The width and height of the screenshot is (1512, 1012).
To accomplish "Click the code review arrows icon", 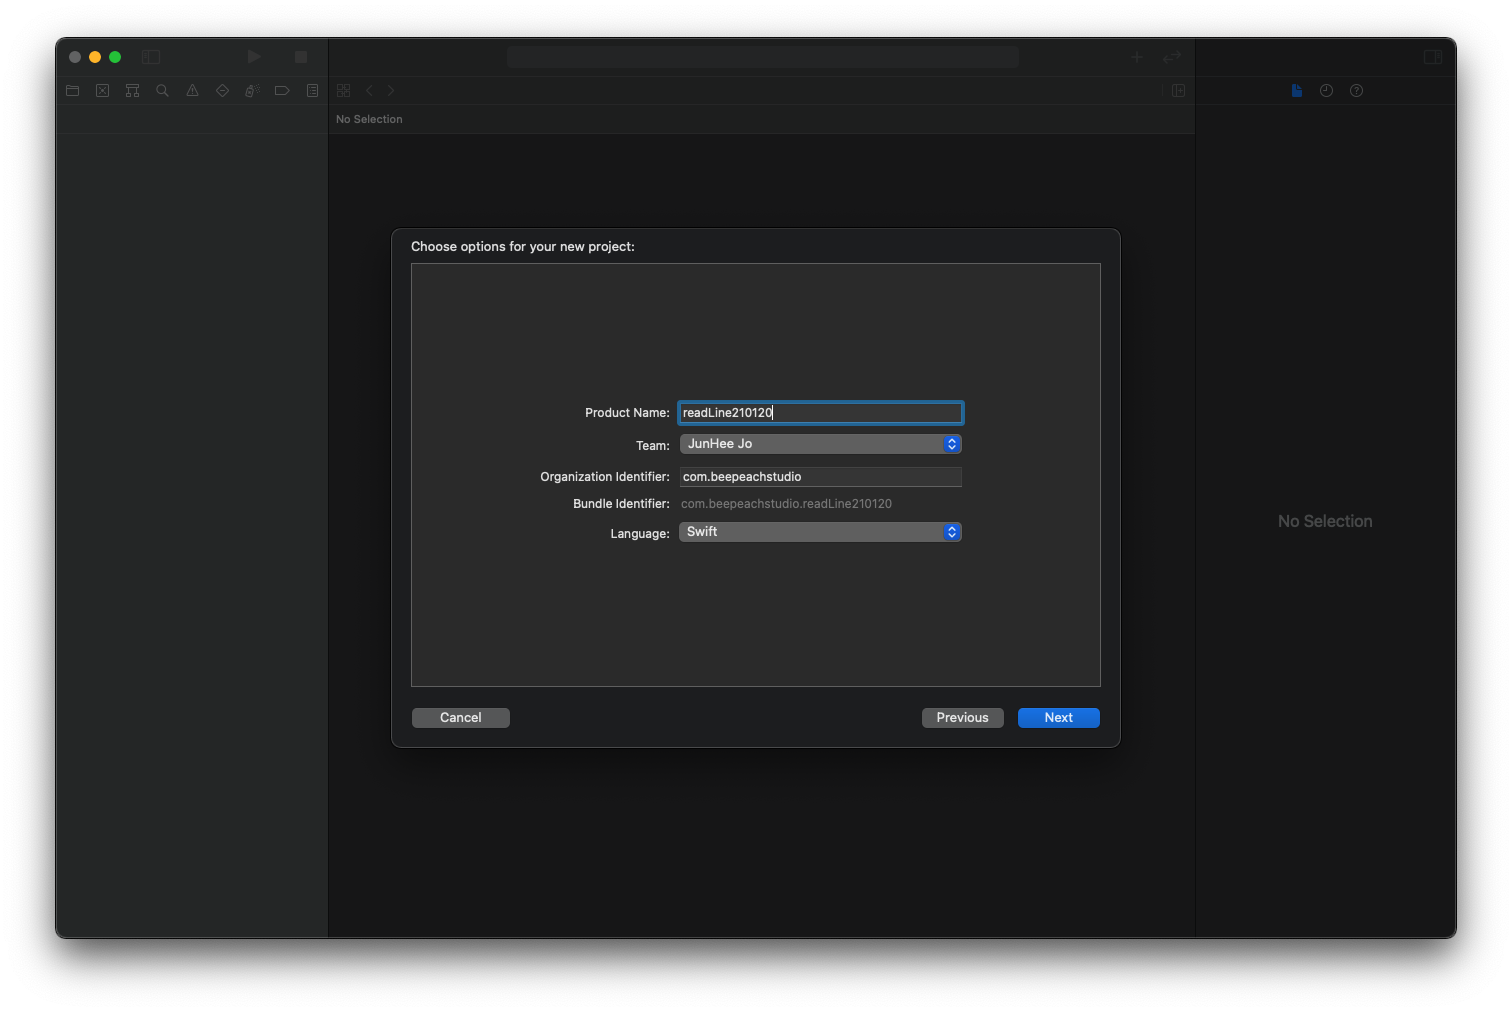I will [x=1172, y=57].
